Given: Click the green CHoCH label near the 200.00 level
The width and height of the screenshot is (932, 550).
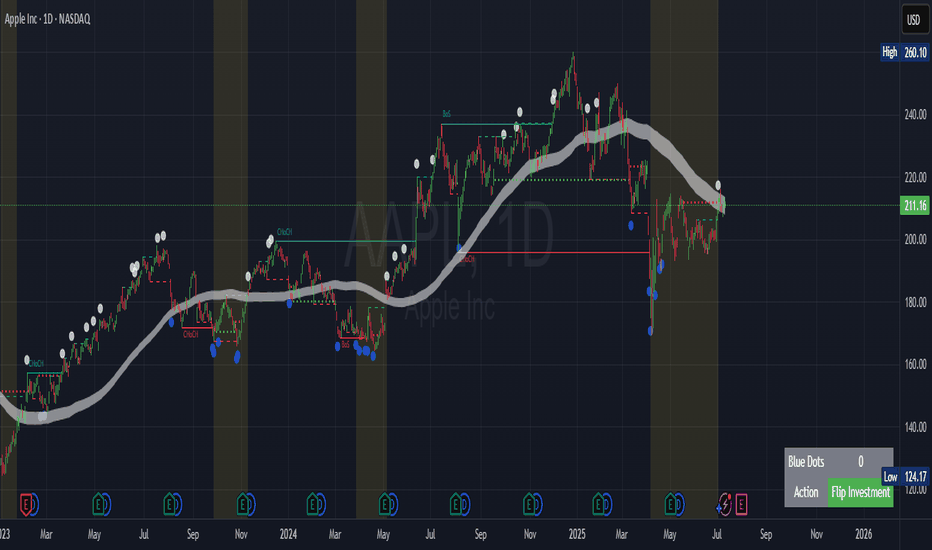Looking at the screenshot, I should click(x=285, y=232).
